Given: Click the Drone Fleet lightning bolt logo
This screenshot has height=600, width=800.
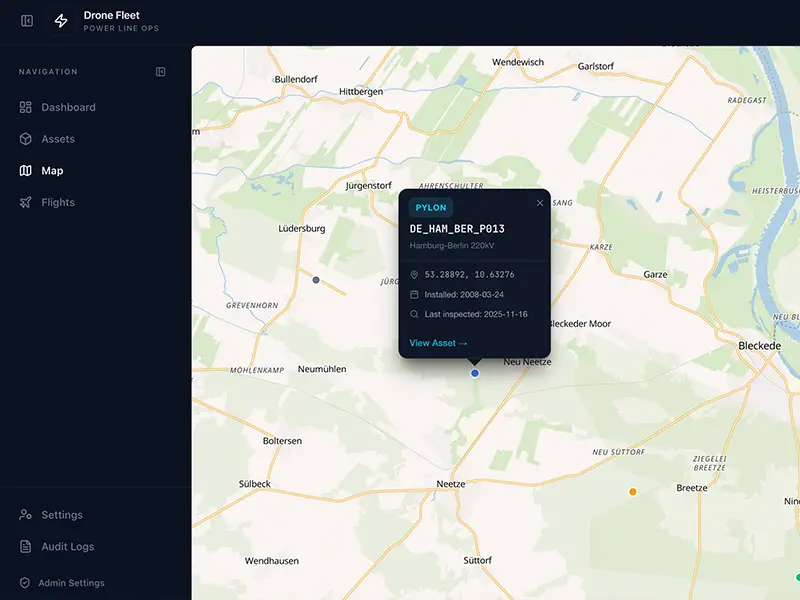Looking at the screenshot, I should coord(61,21).
